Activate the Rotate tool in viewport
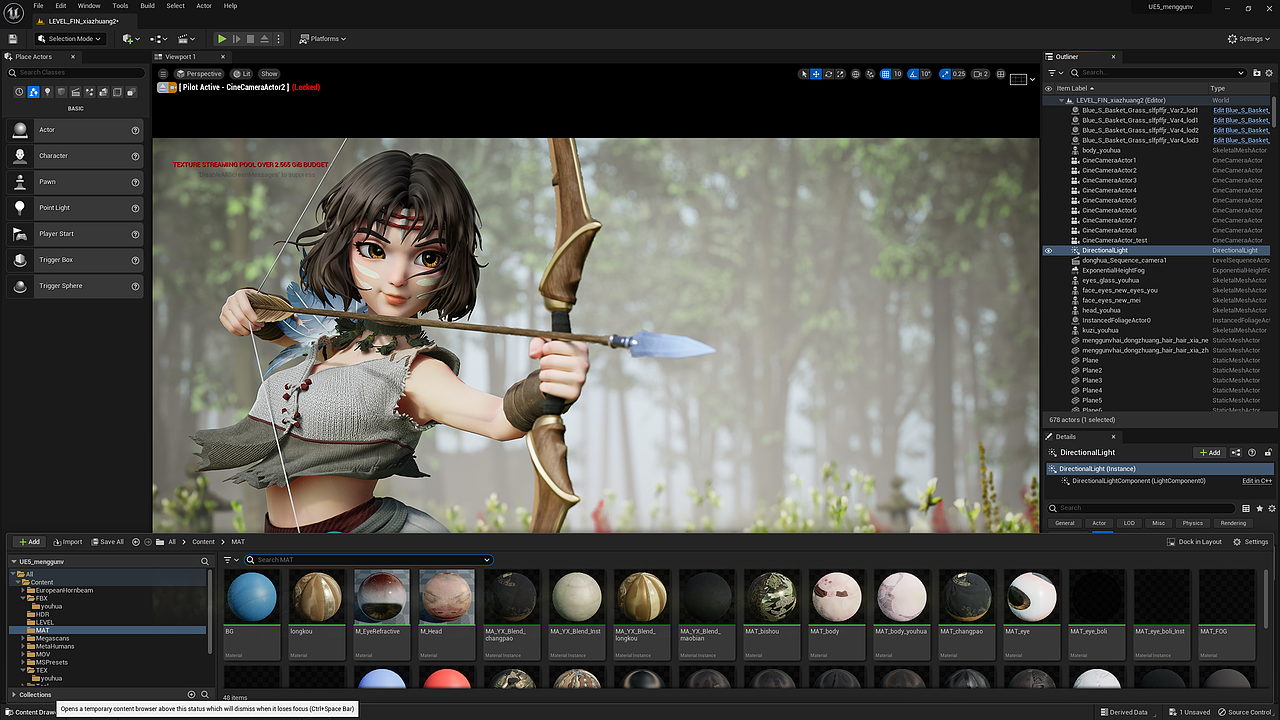Image resolution: width=1280 pixels, height=720 pixels. tap(828, 74)
